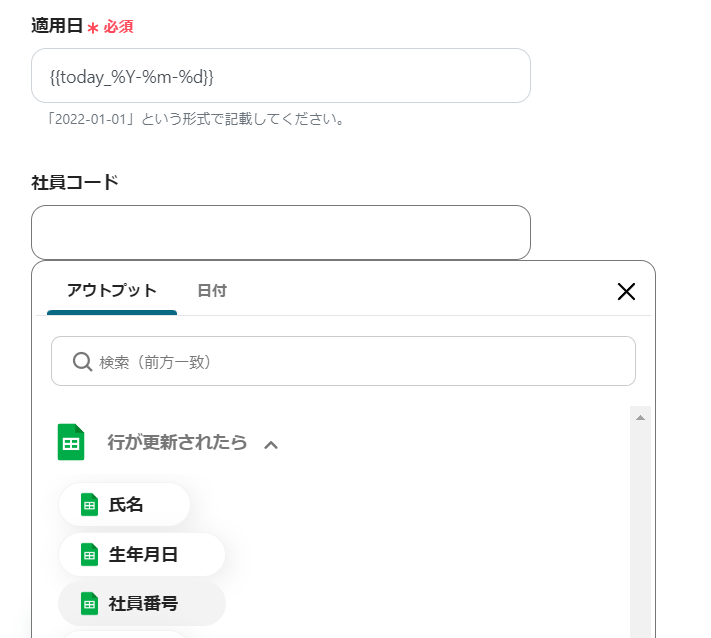The image size is (711, 638).
Task: Click the output list scrollbar track
Action: click(x=640, y=530)
